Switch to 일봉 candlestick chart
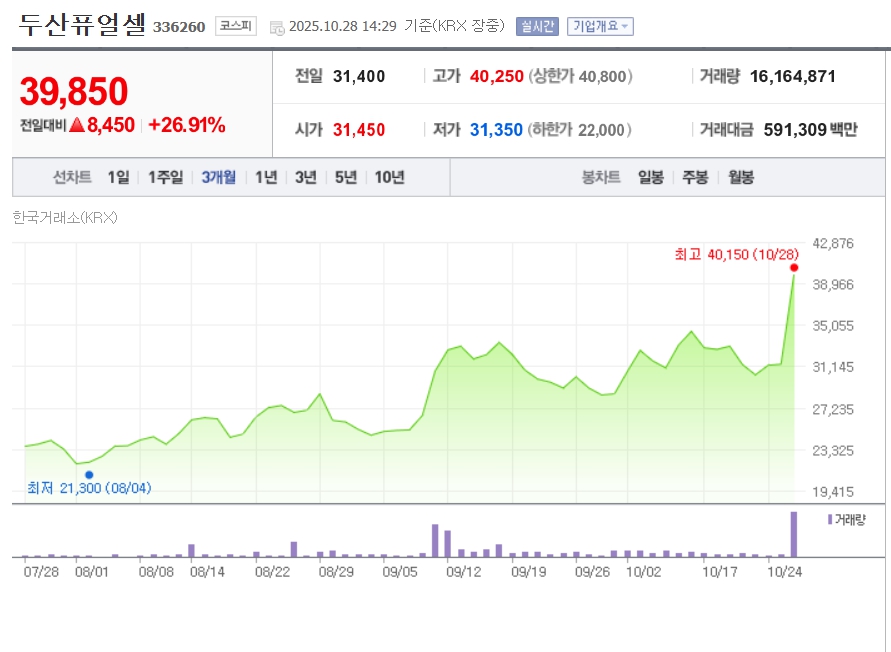 coord(650,177)
